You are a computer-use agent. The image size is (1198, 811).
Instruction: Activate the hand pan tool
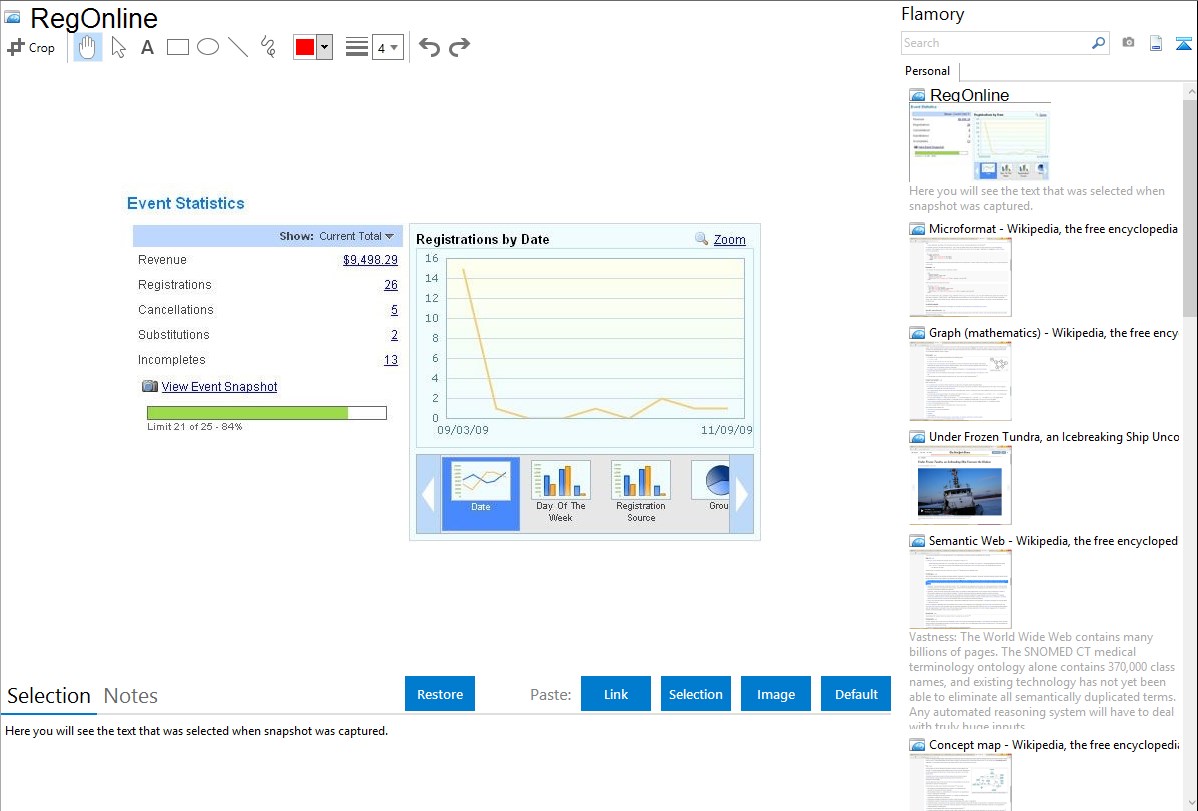(88, 47)
